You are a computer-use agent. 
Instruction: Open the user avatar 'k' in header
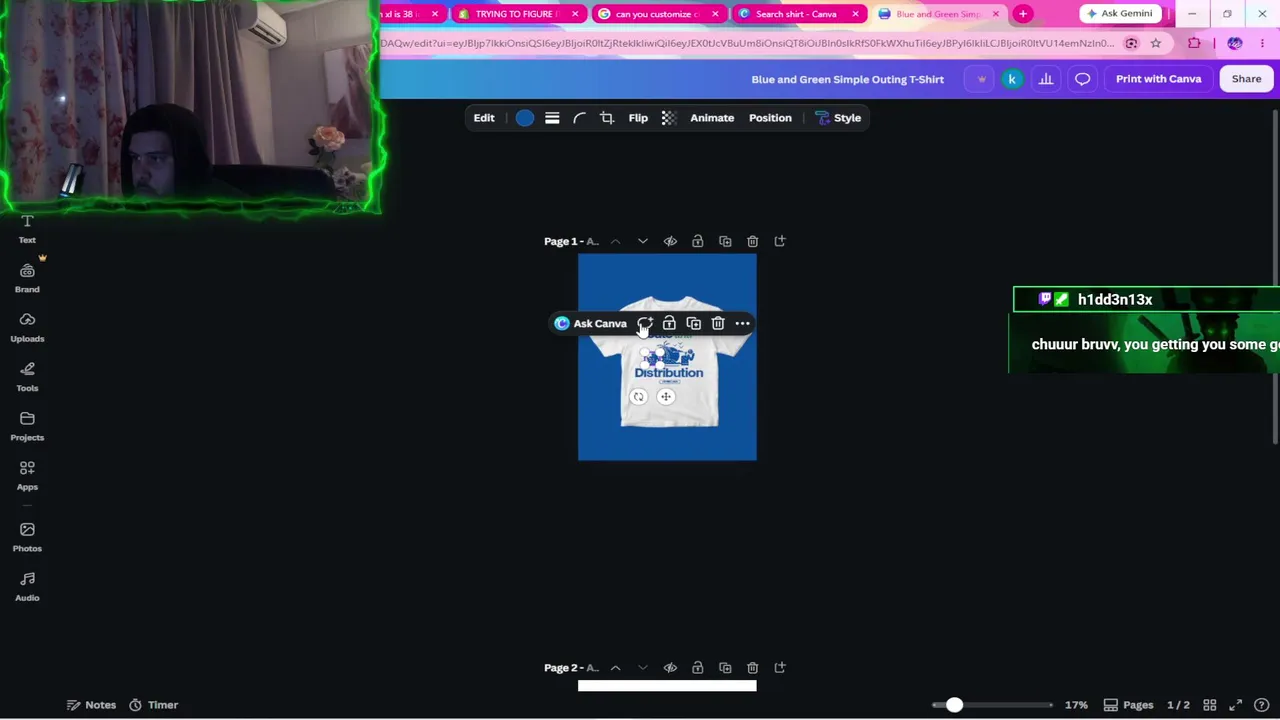pos(1012,79)
